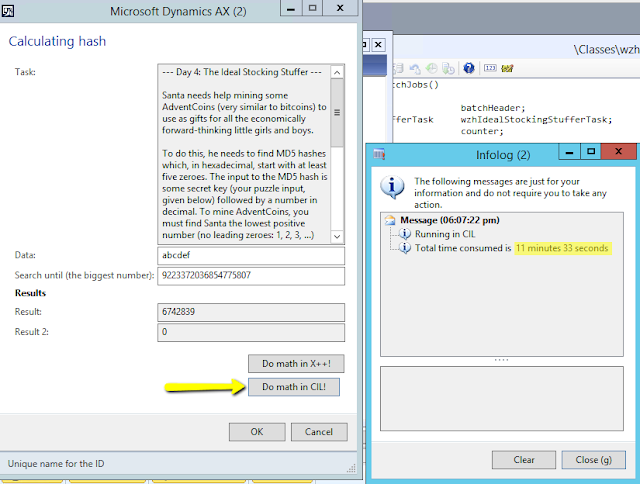Click the 'Calculating hash' heading

[57, 41]
